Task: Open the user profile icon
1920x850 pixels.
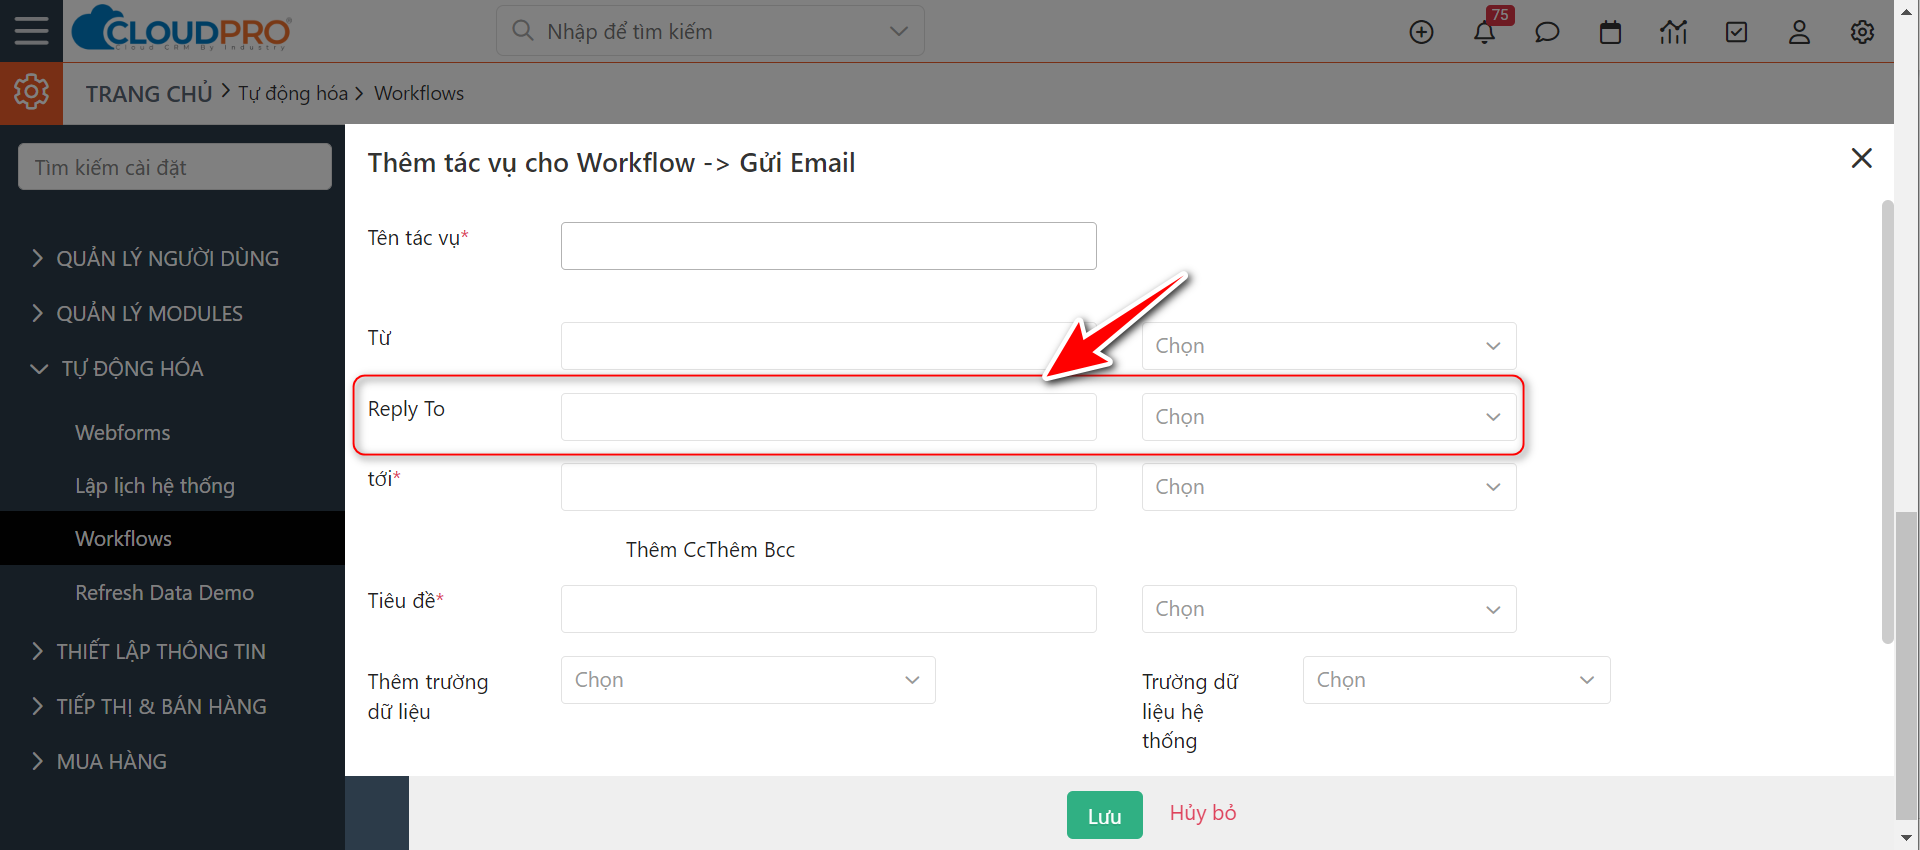Action: tap(1799, 32)
